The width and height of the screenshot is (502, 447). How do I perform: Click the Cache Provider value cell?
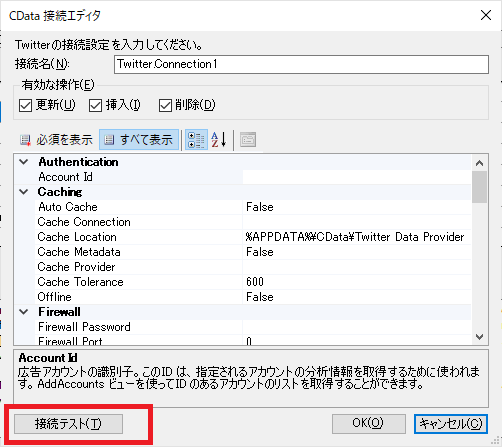point(357,267)
